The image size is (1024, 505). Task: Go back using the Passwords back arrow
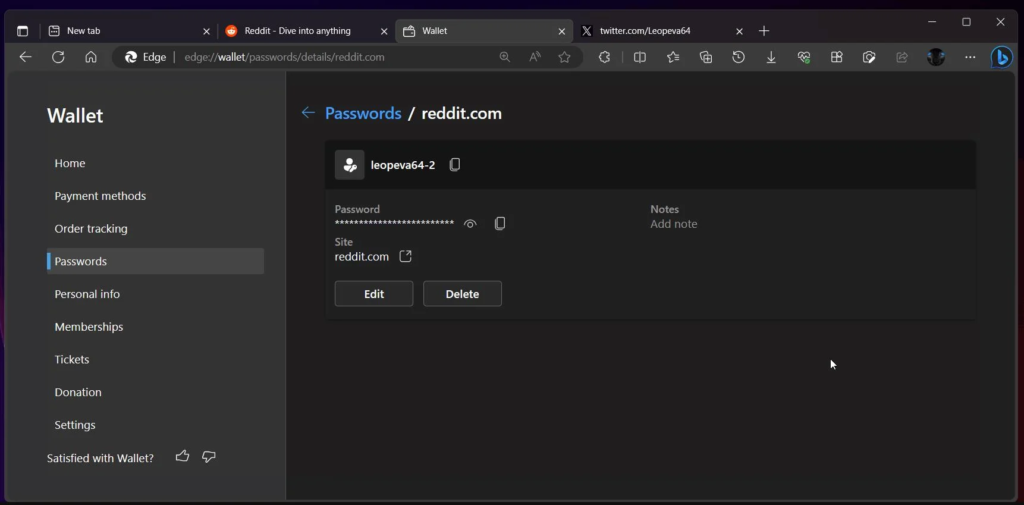308,113
